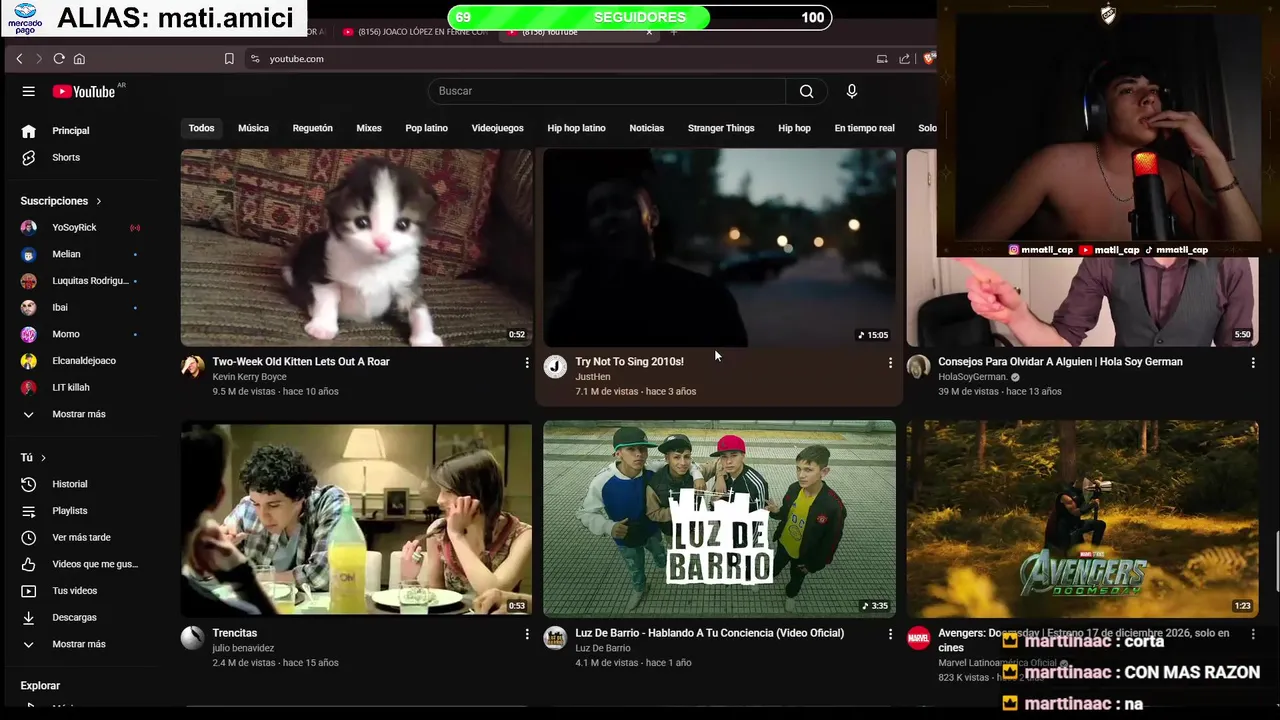The height and width of the screenshot is (720, 1280).
Task: Open JustHen channel avatar
Action: (555, 367)
